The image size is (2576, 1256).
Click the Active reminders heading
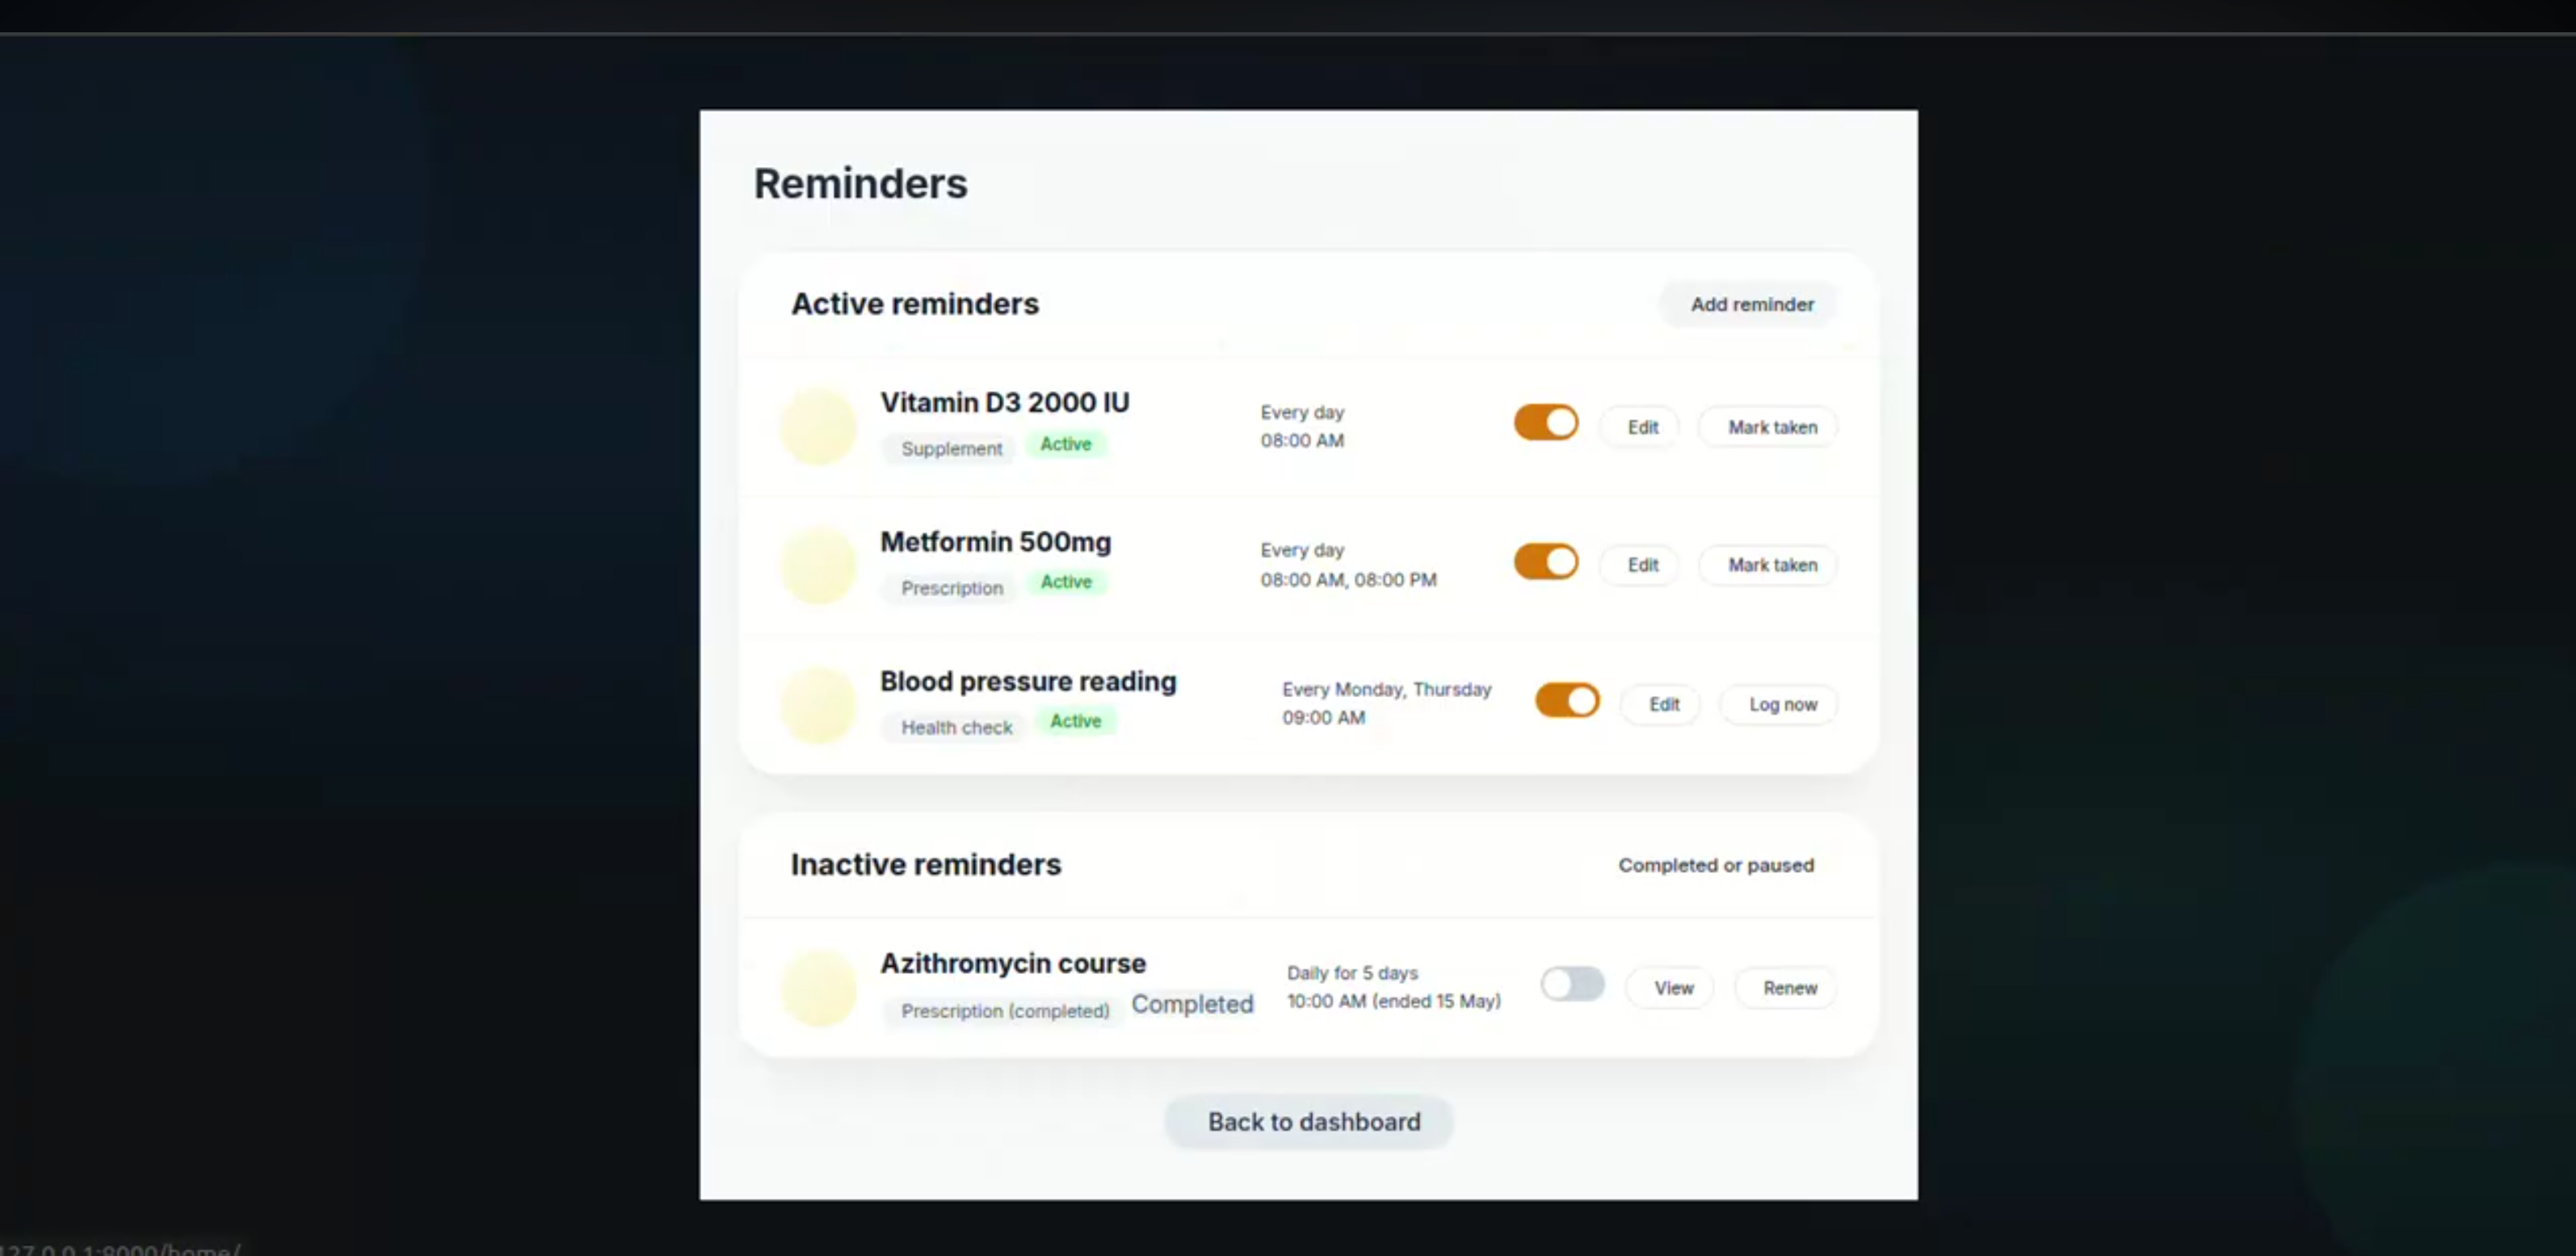pyautogui.click(x=914, y=304)
